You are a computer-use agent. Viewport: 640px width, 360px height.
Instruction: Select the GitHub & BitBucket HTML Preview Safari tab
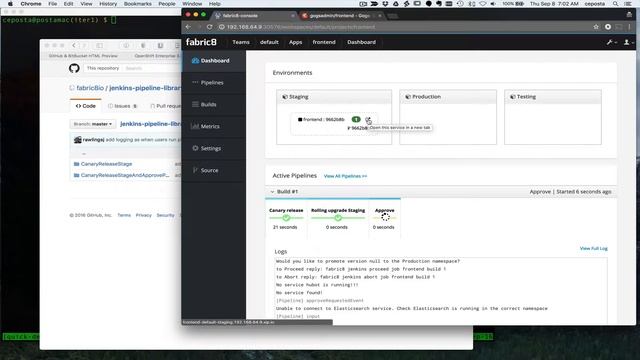(x=83, y=56)
